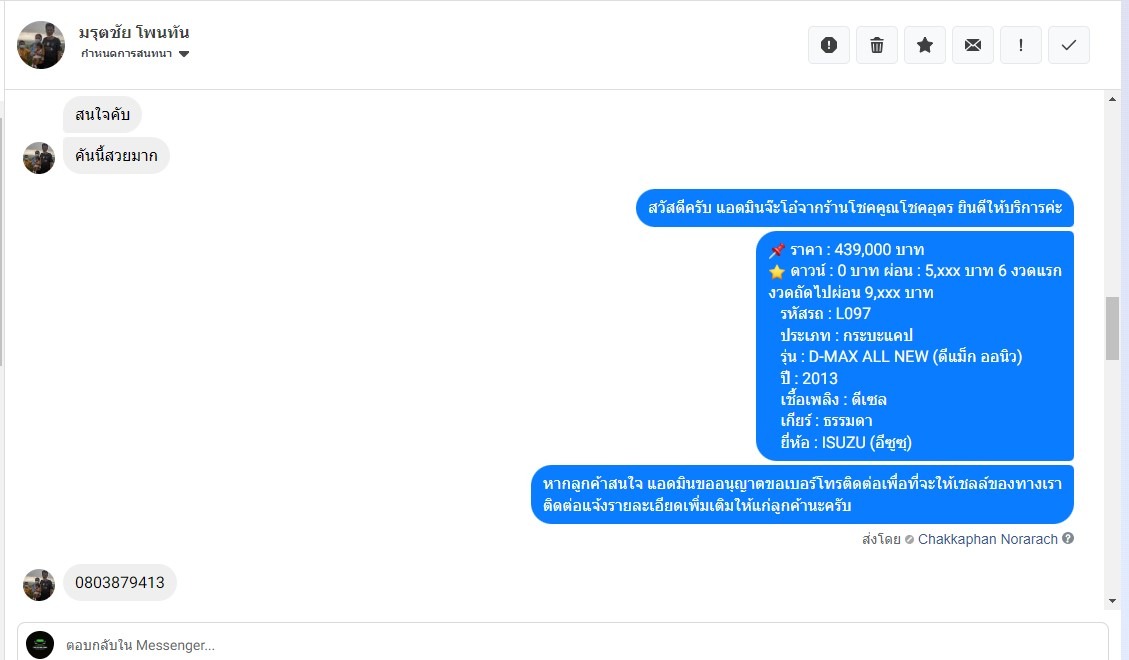Viewport: 1129px width, 660px height.
Task: Mark conversation done with checkmark icon
Action: 1069,45
